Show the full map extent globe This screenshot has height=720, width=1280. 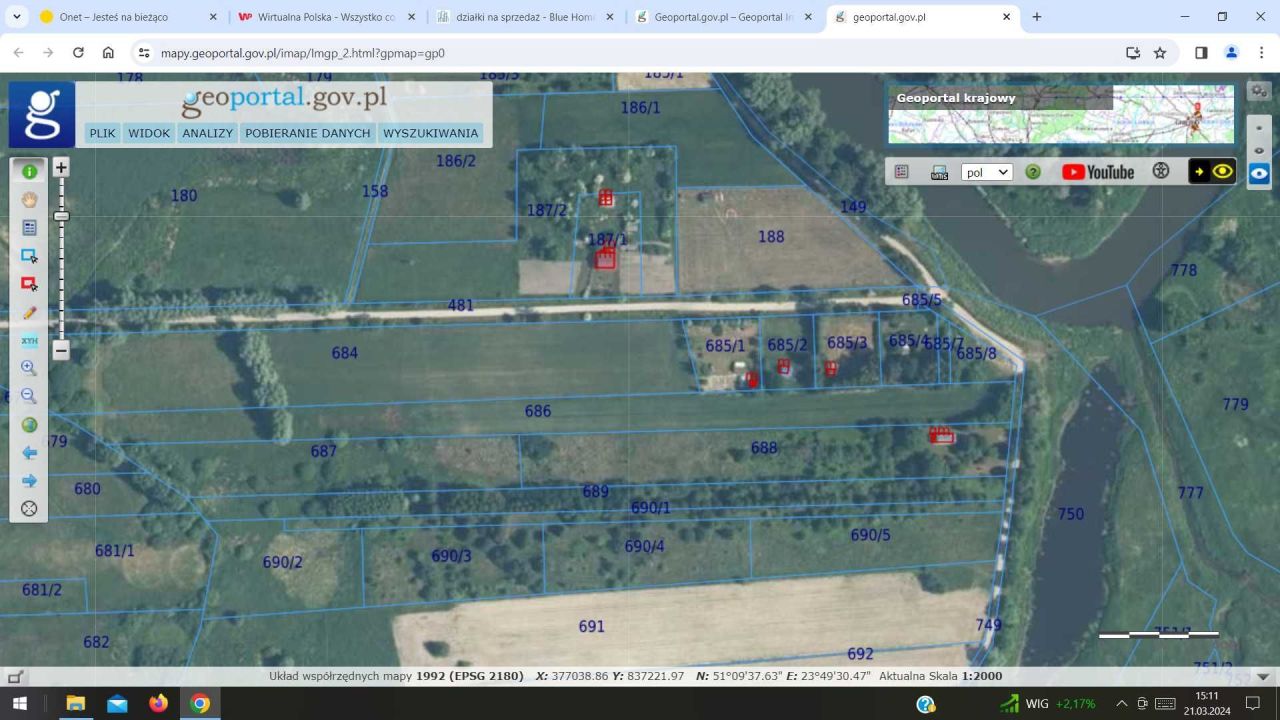(x=29, y=424)
